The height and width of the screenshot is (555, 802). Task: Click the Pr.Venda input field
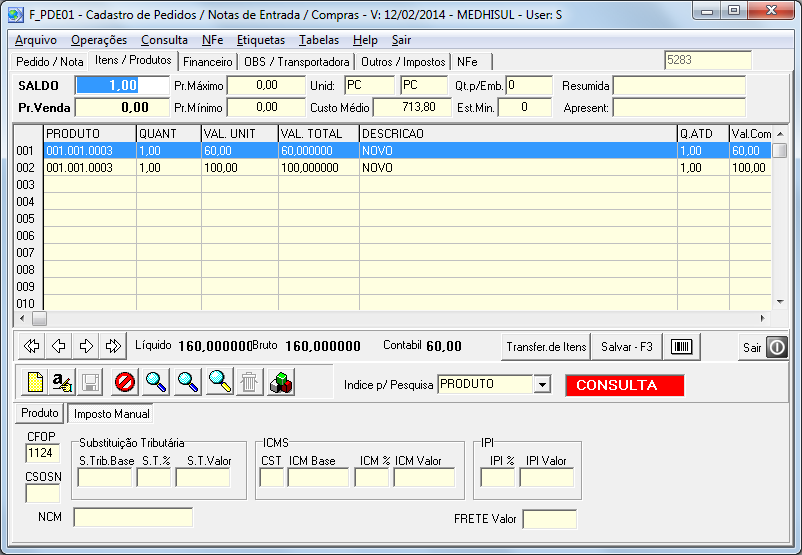point(122,107)
